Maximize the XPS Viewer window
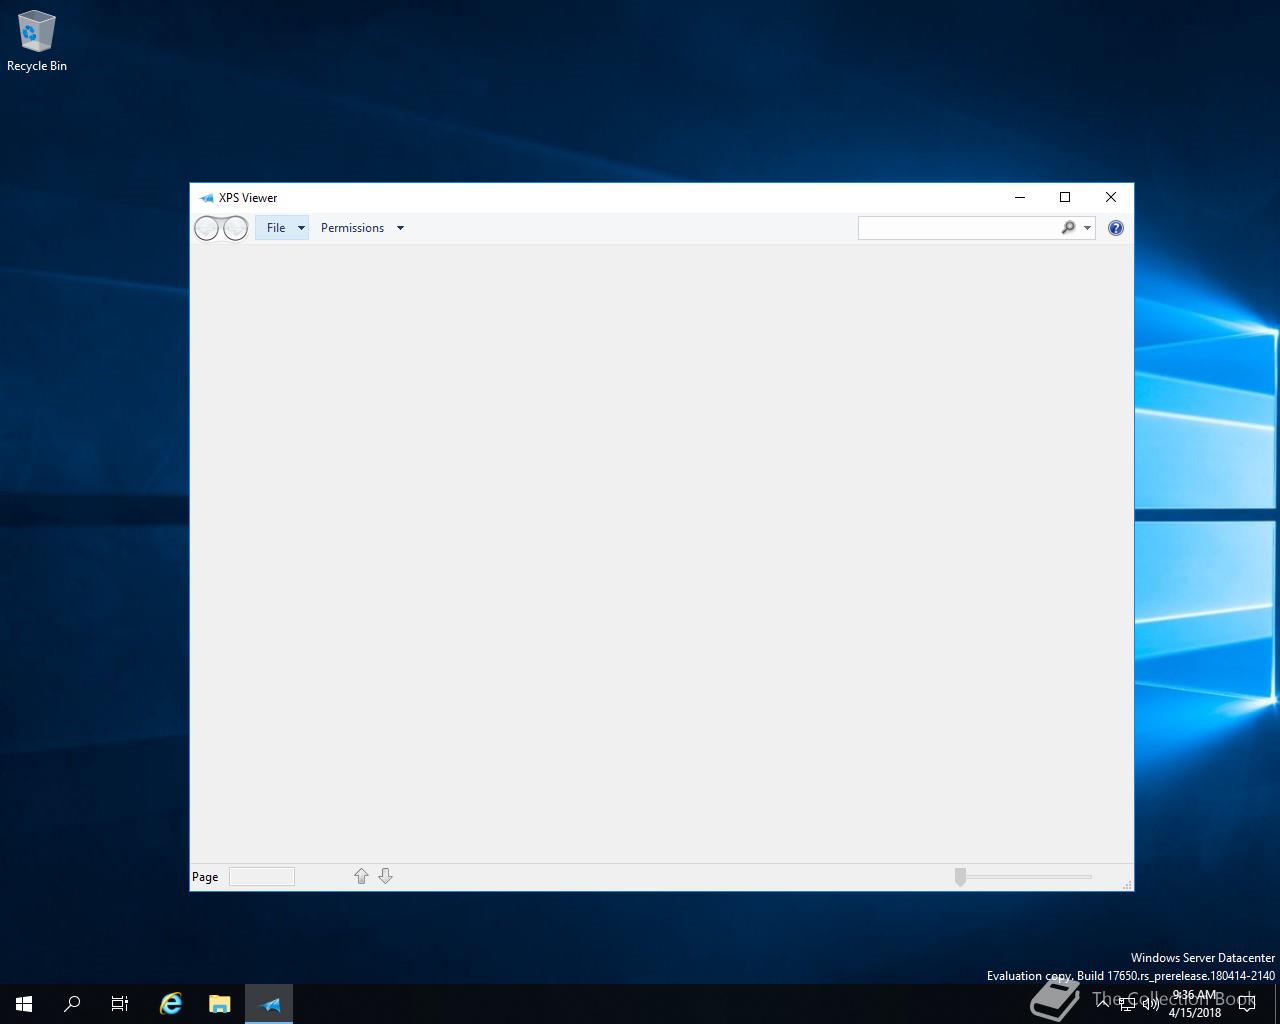The image size is (1280, 1024). click(1065, 197)
